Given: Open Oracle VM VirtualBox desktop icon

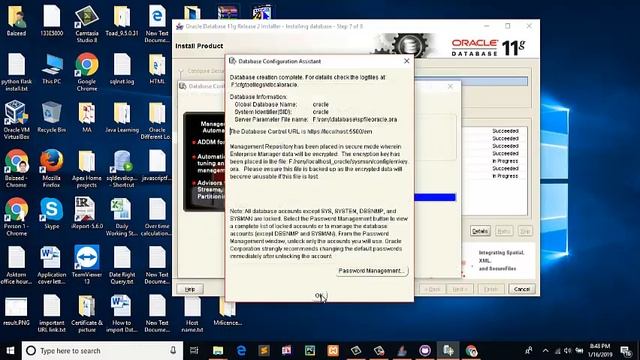Looking at the screenshot, I should 16,120.
